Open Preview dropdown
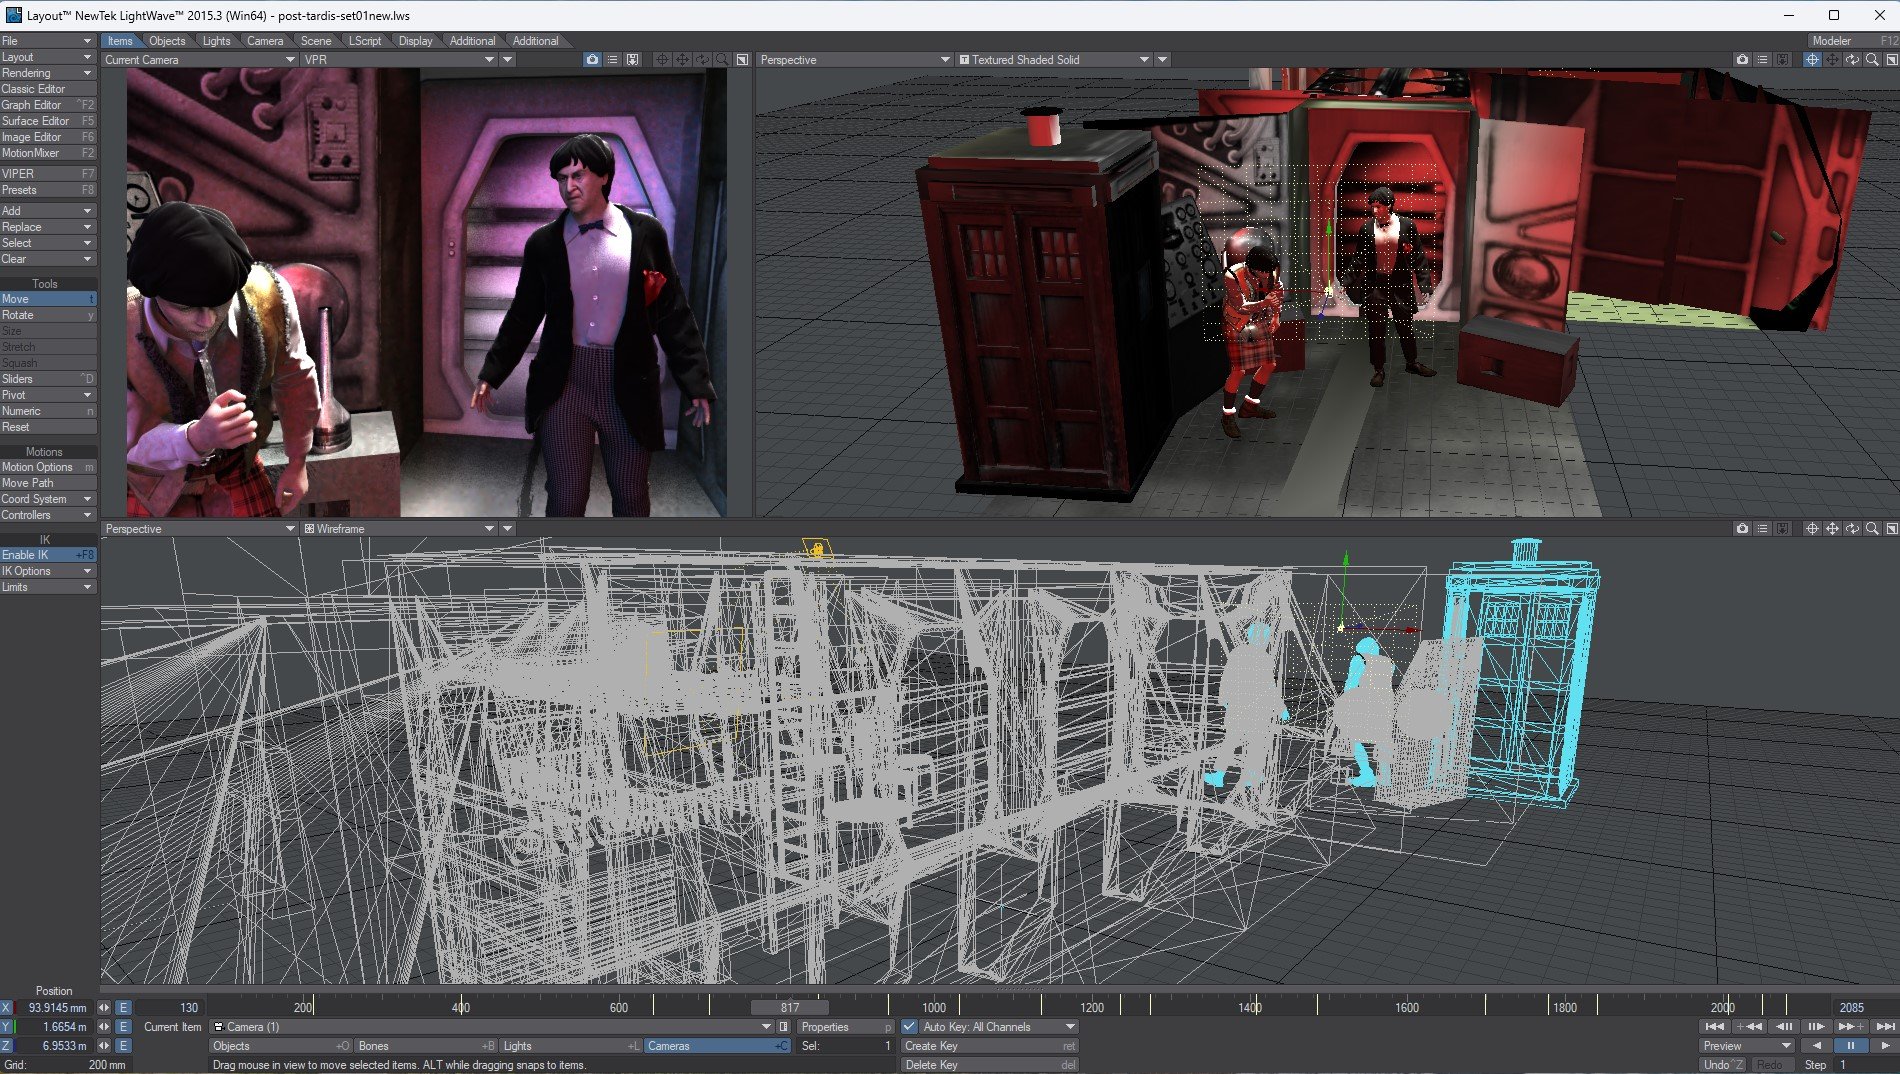Viewport: 1900px width, 1074px height. [1747, 1046]
